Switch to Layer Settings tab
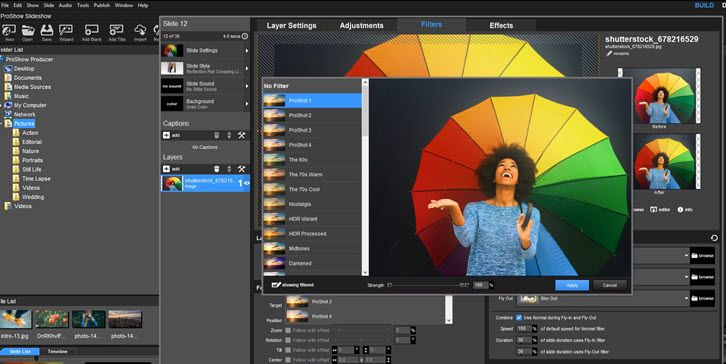The width and height of the screenshot is (726, 364). 291,25
